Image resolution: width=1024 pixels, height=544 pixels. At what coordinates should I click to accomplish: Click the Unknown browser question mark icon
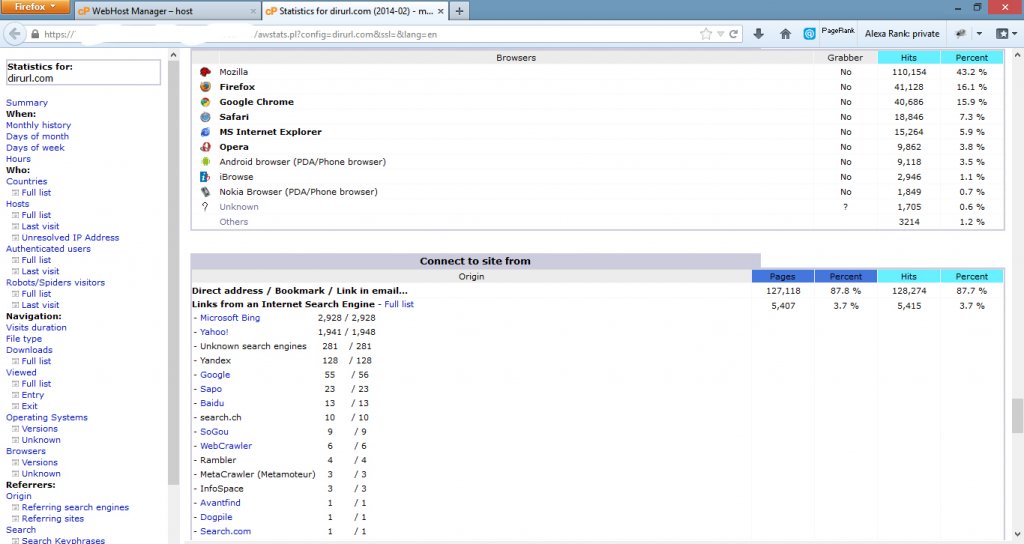pyautogui.click(x=205, y=207)
